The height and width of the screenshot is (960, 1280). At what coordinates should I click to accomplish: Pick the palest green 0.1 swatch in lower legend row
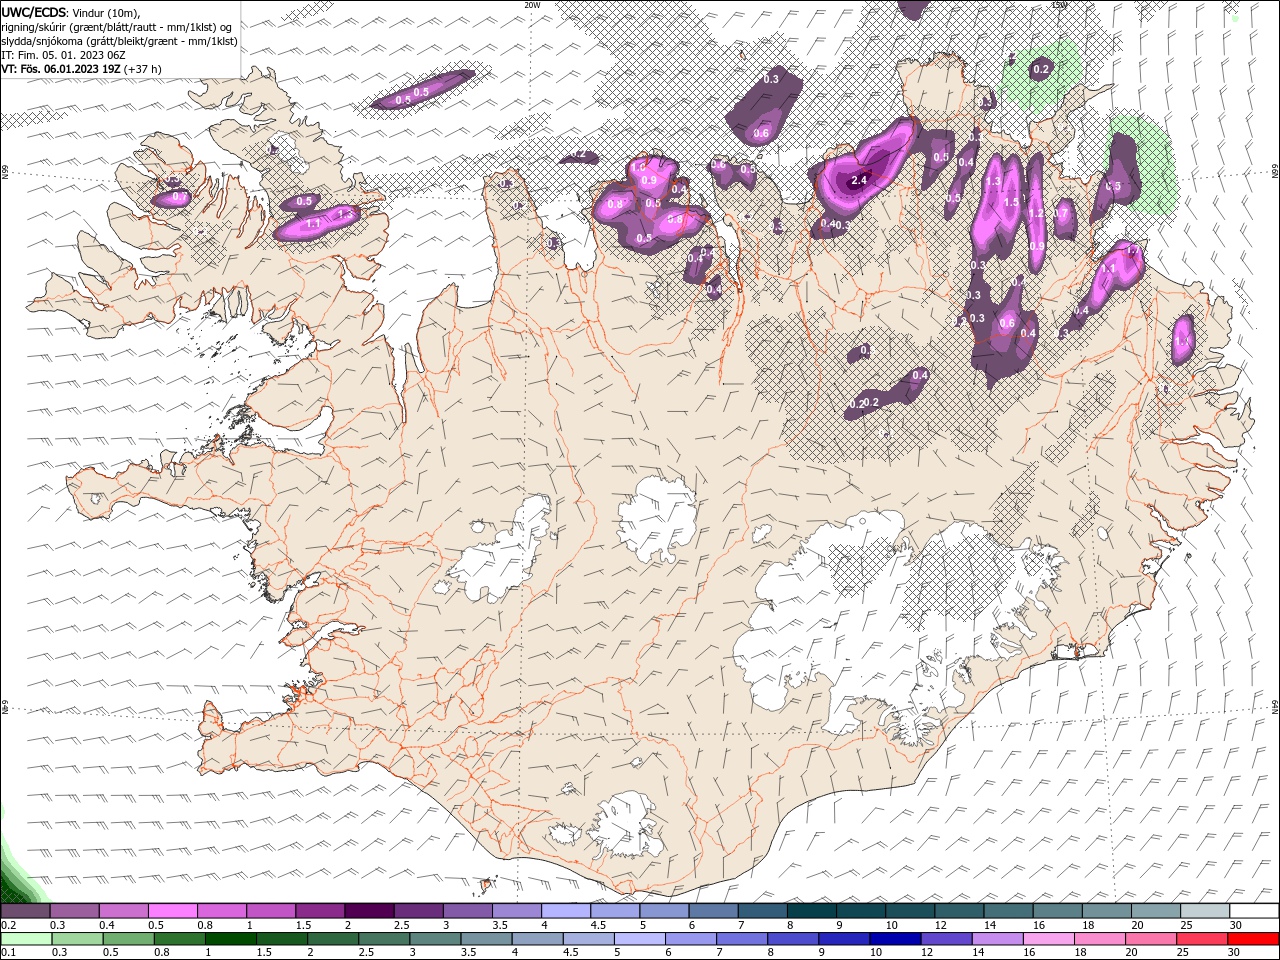tap(25, 939)
